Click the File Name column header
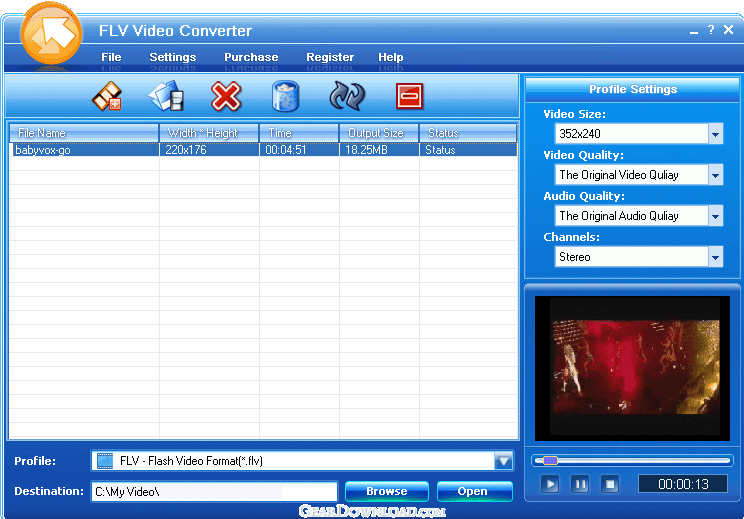The height and width of the screenshot is (519, 744). pyautogui.click(x=84, y=133)
